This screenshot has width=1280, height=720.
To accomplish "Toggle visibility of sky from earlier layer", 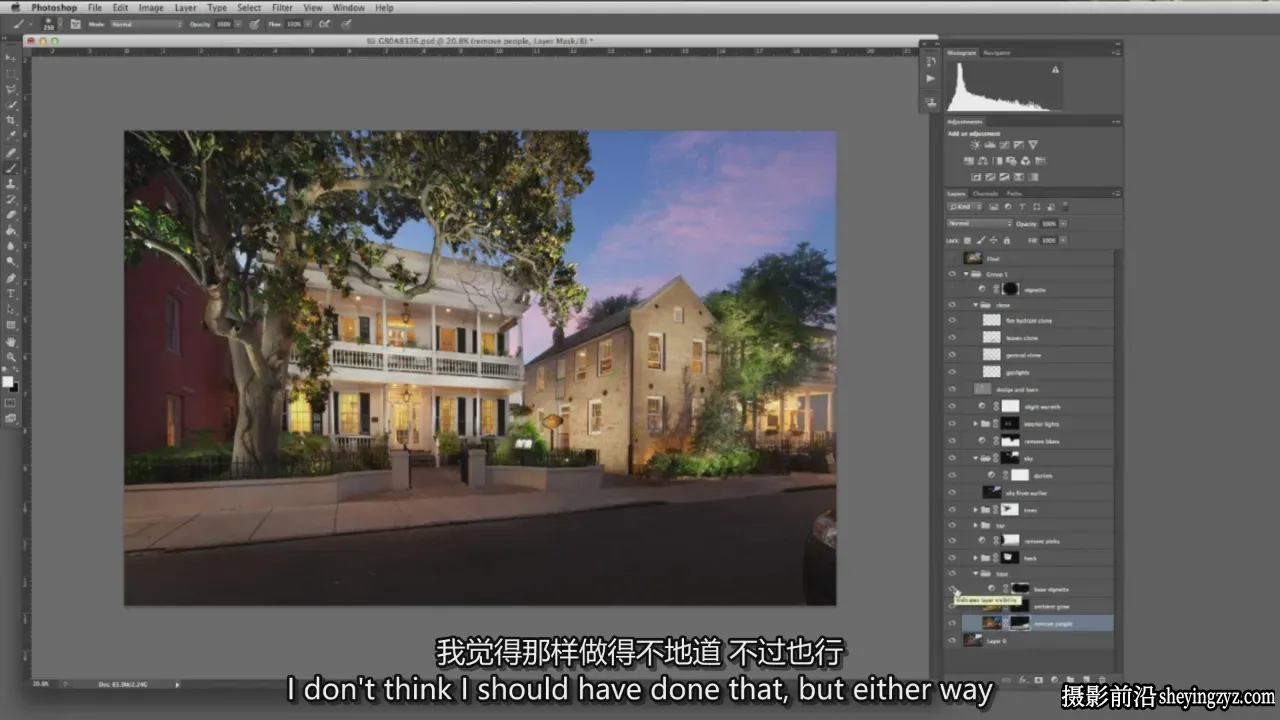I will click(952, 492).
